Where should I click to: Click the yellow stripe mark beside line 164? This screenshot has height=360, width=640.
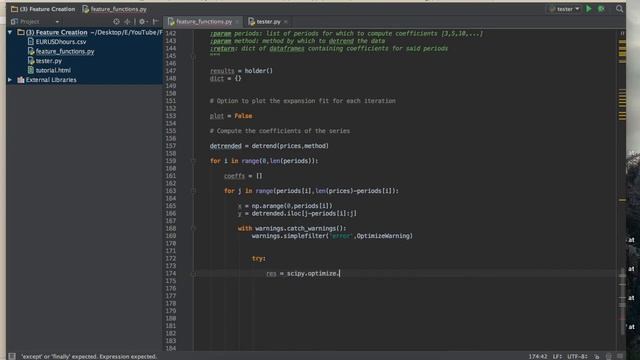tap(622, 200)
